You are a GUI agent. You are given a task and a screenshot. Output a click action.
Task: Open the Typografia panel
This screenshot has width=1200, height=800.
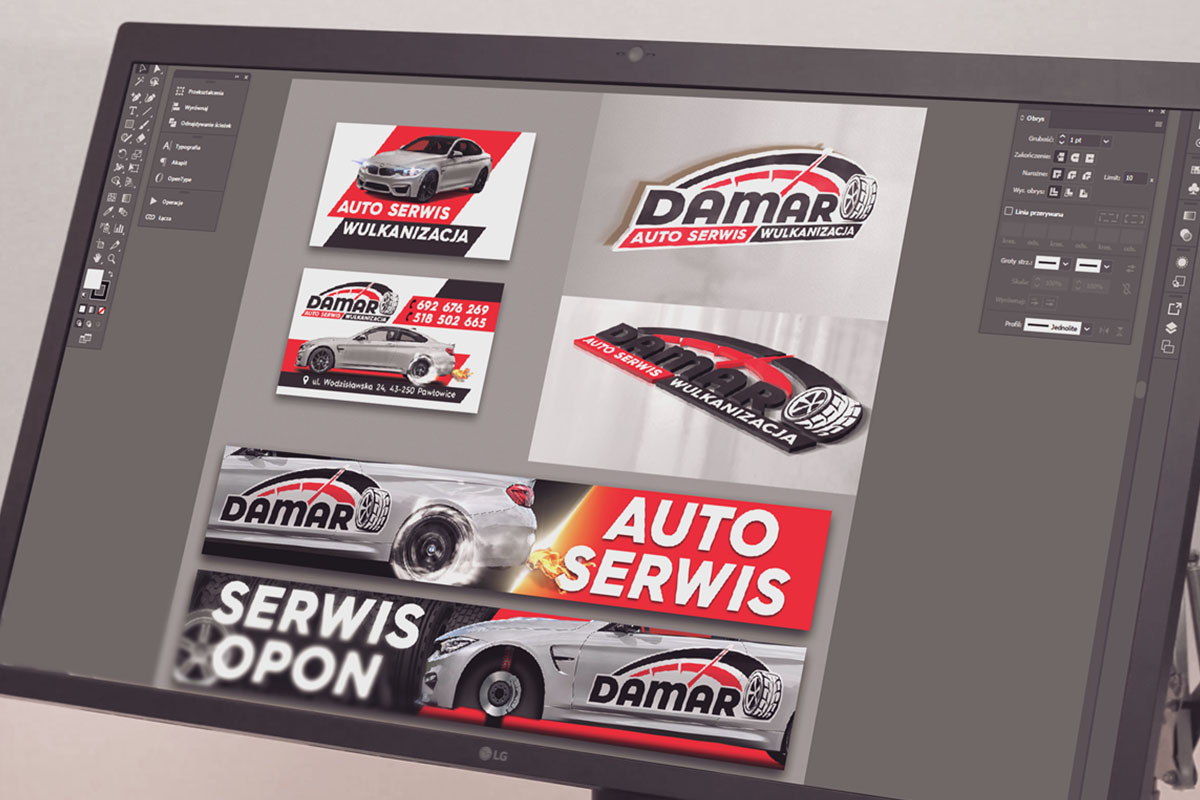pos(180,146)
